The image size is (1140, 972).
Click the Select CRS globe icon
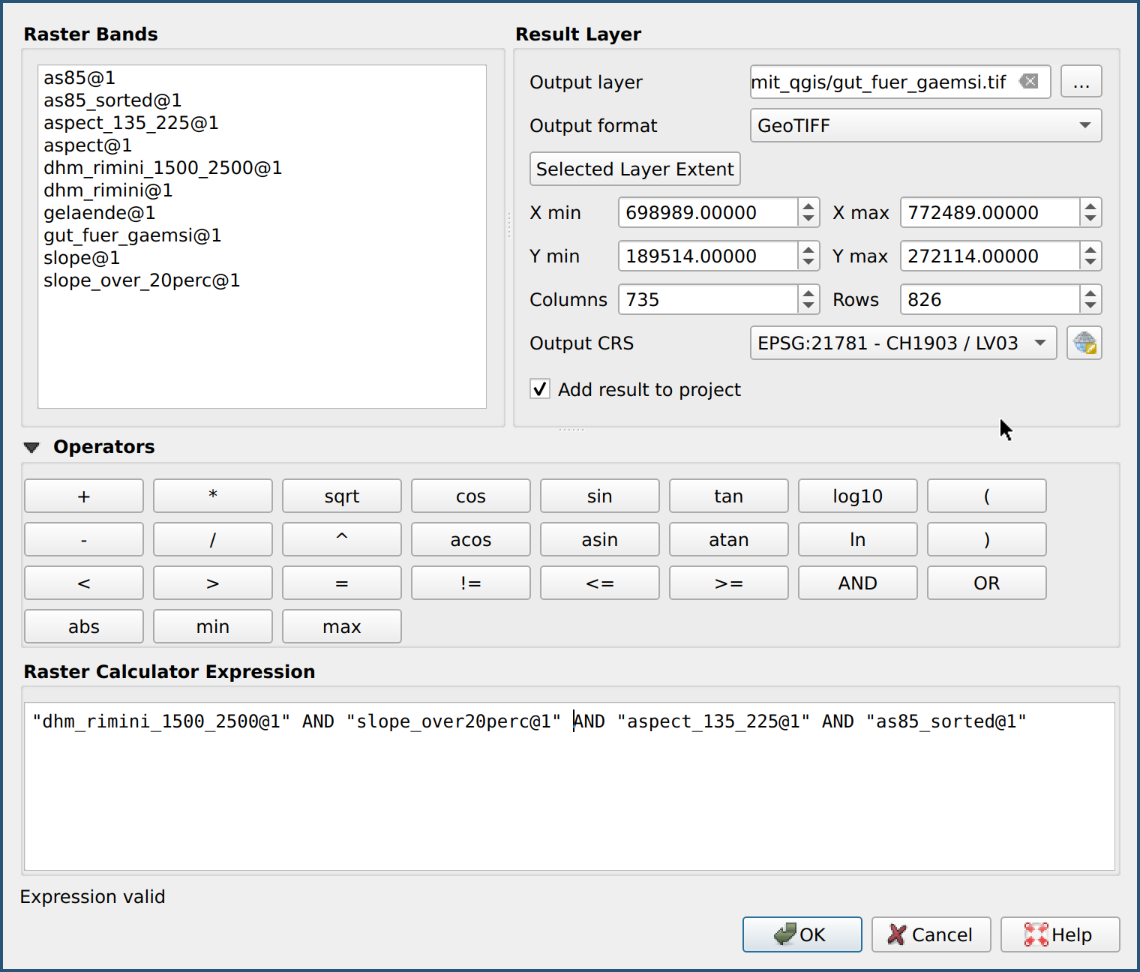(1084, 343)
